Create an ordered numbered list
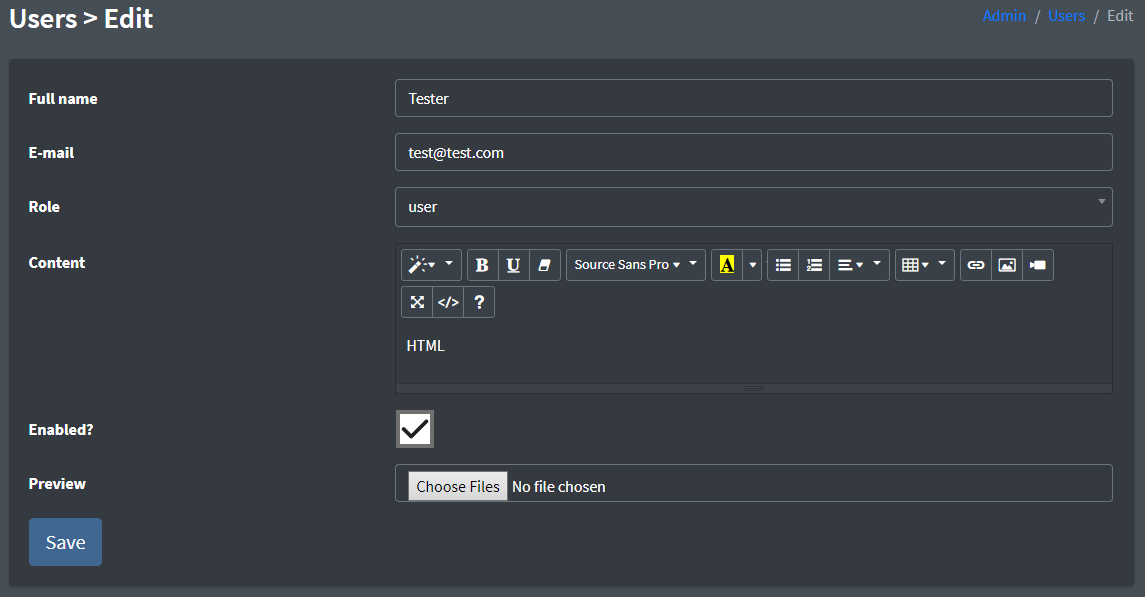The height and width of the screenshot is (597, 1145). 814,264
